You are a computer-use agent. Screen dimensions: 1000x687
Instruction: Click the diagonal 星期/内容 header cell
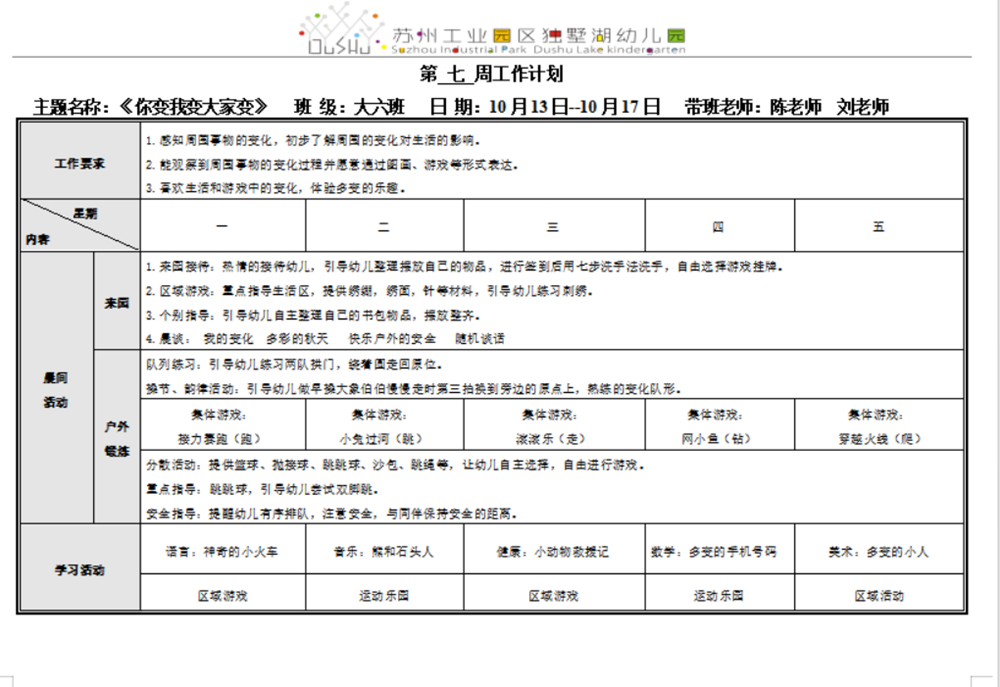pyautogui.click(x=80, y=226)
